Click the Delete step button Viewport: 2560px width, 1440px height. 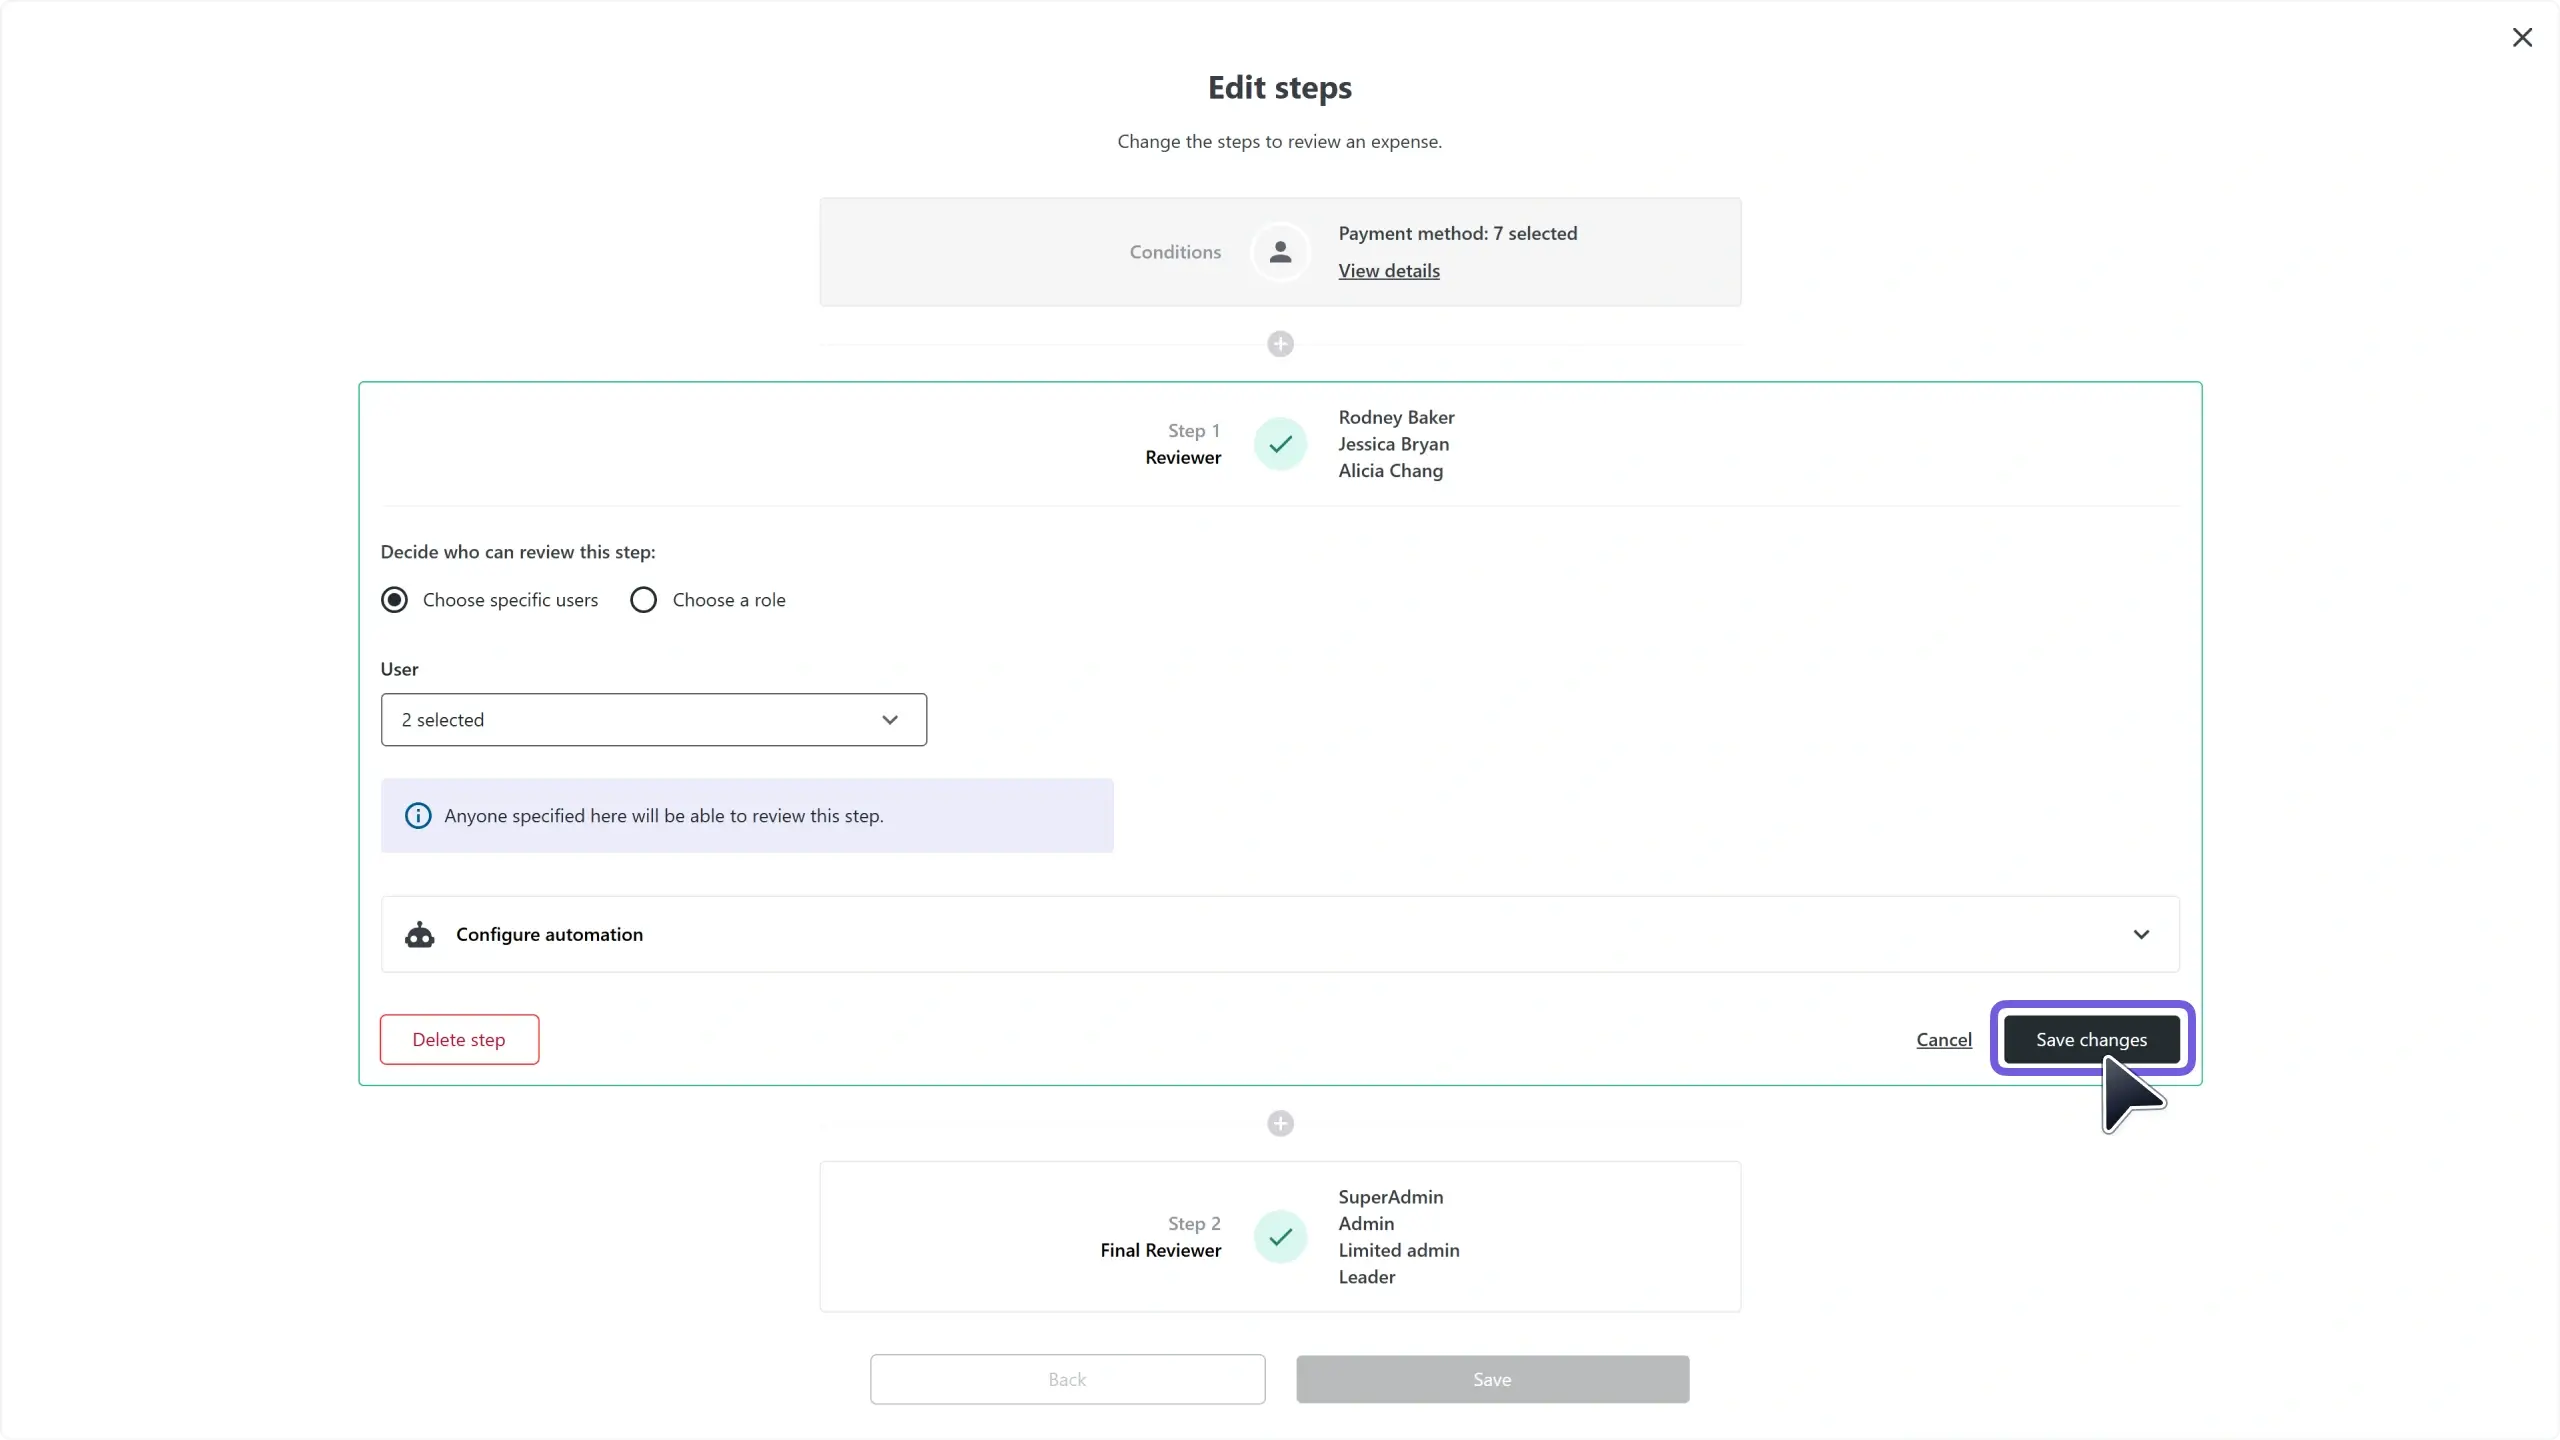click(x=459, y=1040)
